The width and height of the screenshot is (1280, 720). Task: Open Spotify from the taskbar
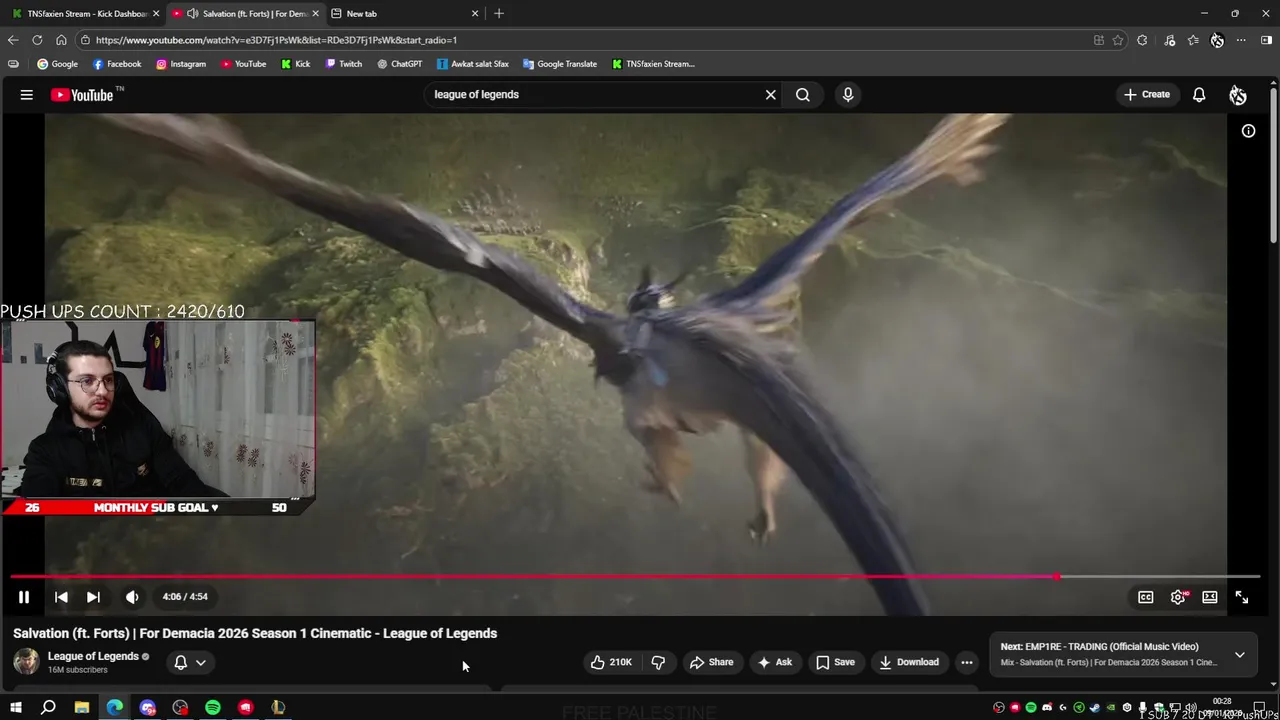pyautogui.click(x=213, y=708)
